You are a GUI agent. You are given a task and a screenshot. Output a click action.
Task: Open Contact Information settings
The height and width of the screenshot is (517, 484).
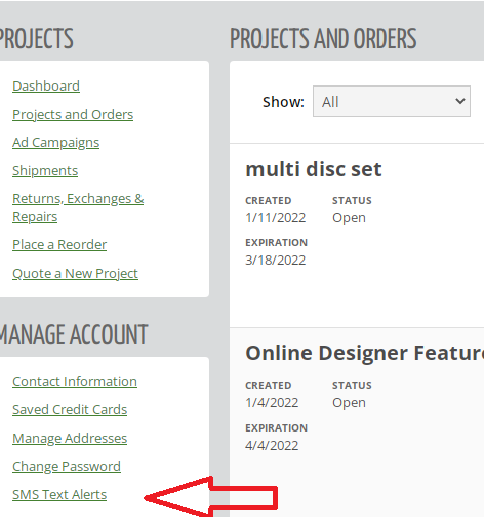coord(74,381)
